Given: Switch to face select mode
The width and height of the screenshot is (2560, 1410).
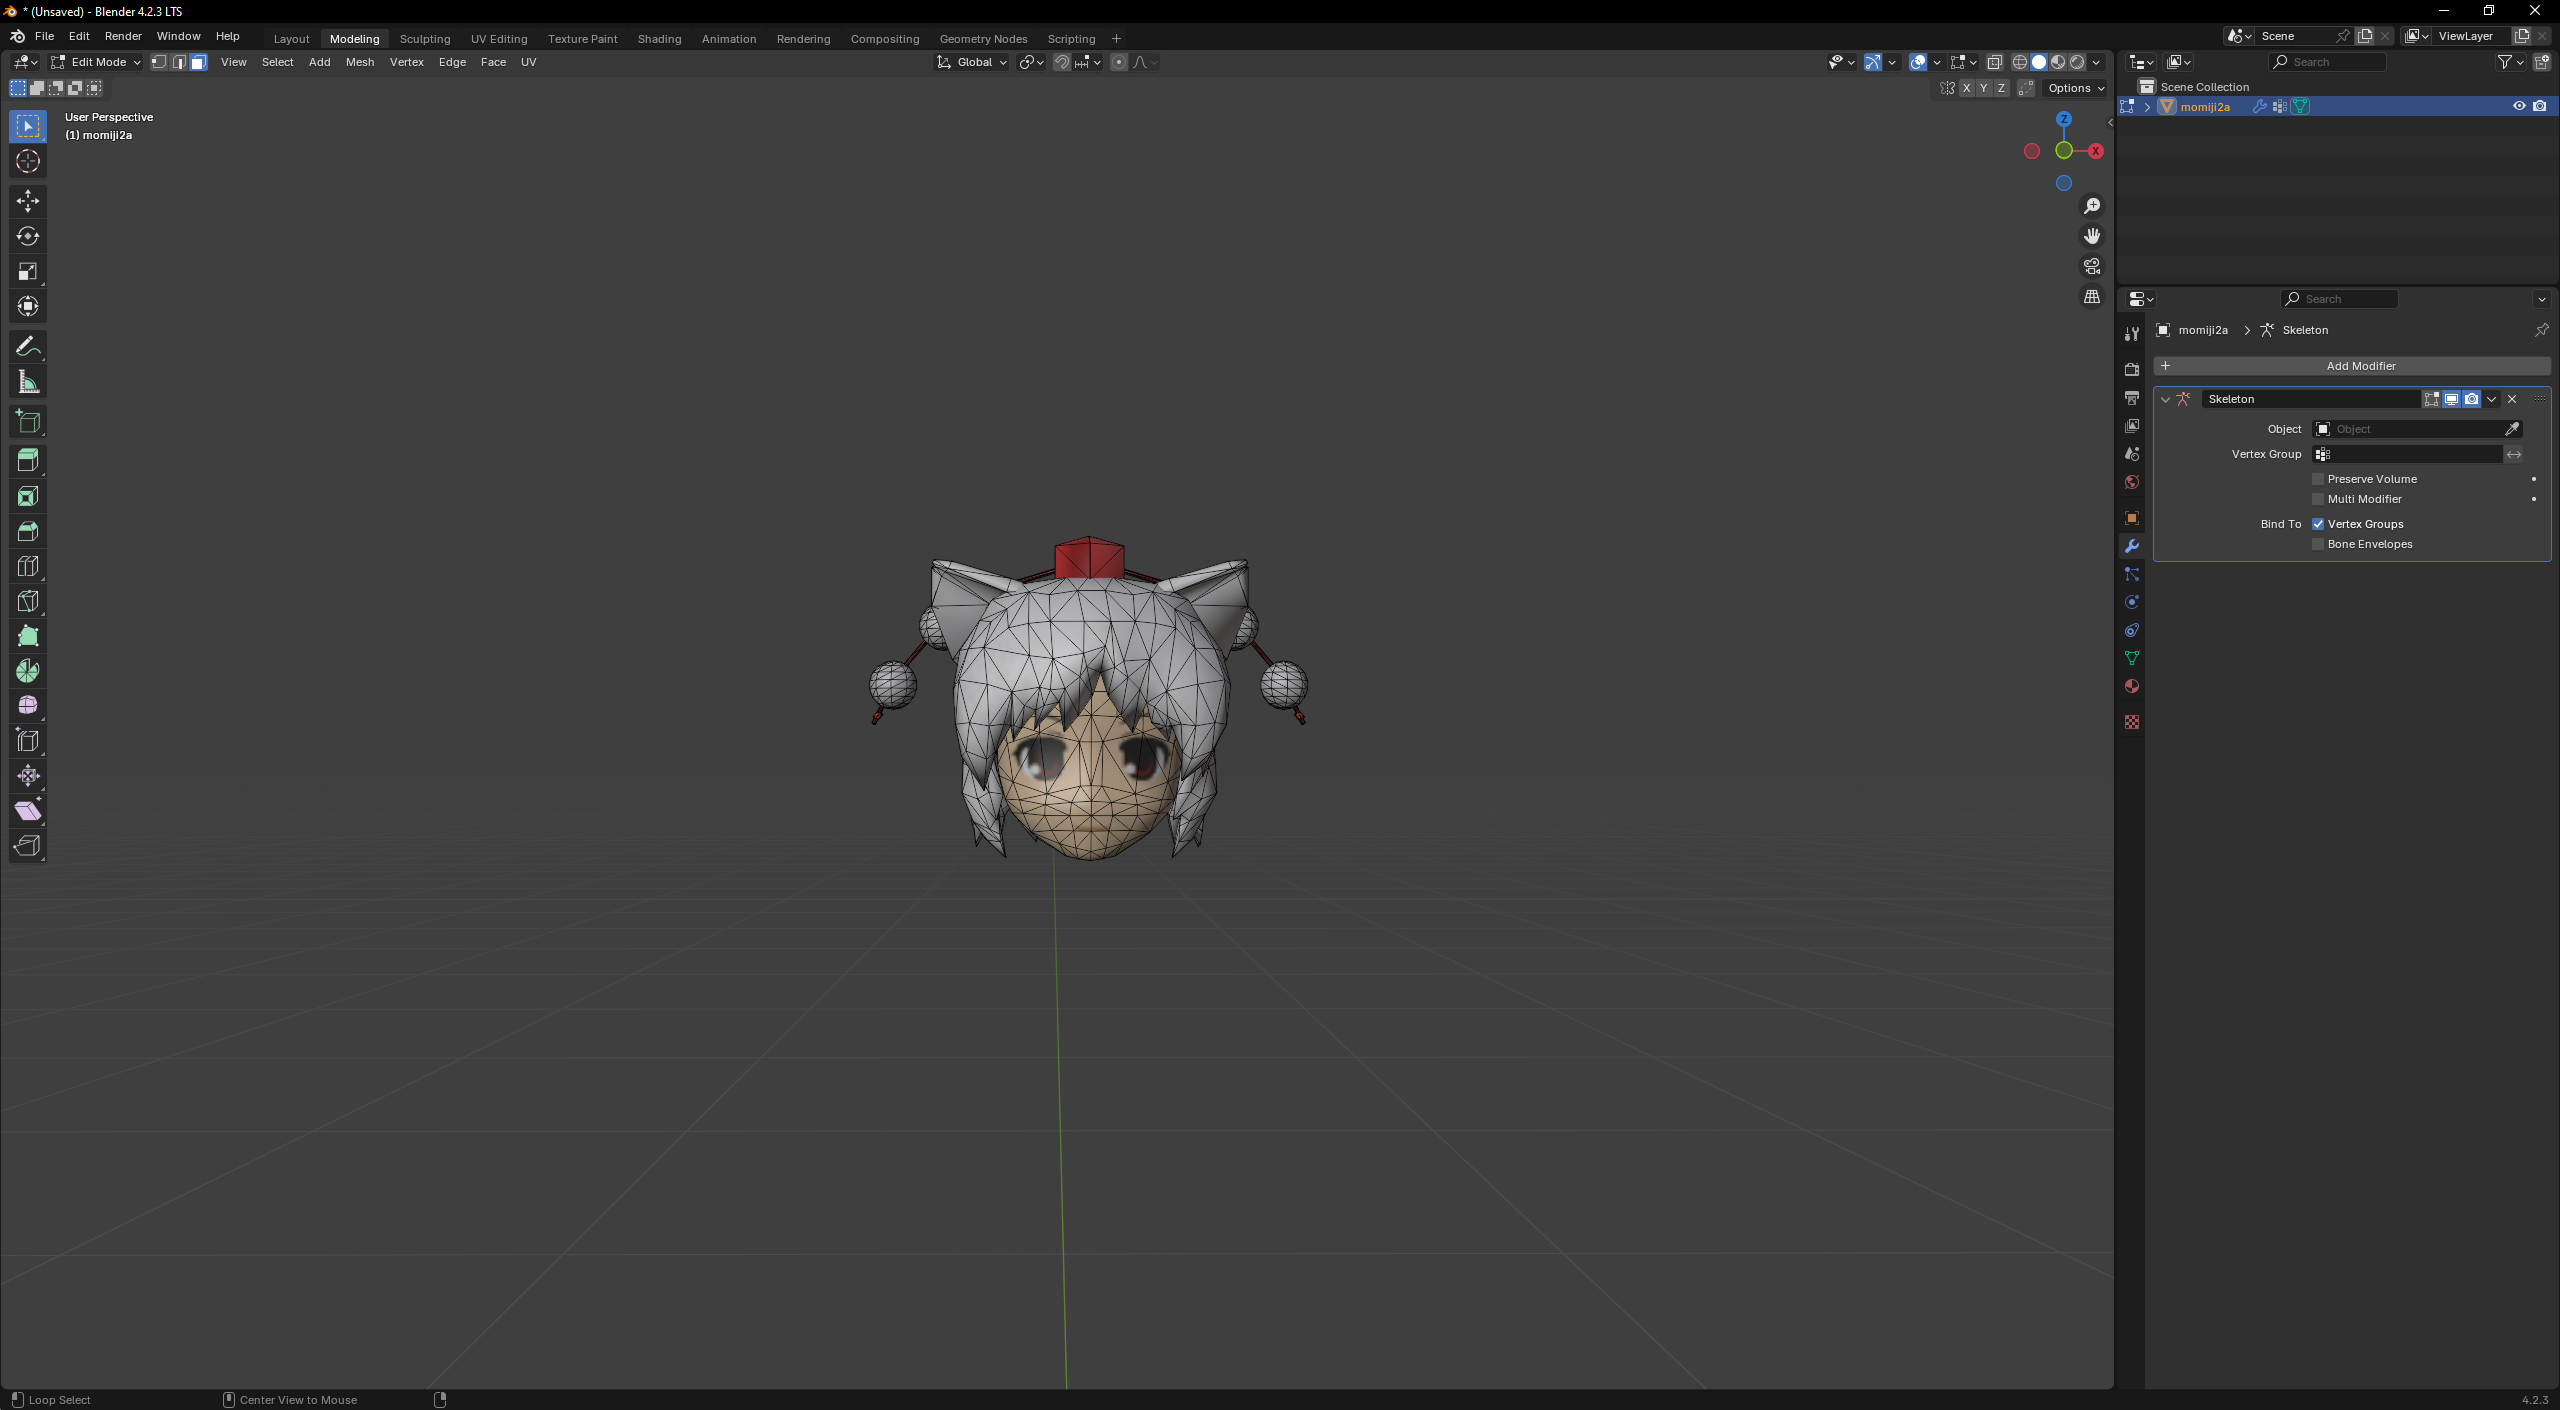Looking at the screenshot, I should coord(199,62).
